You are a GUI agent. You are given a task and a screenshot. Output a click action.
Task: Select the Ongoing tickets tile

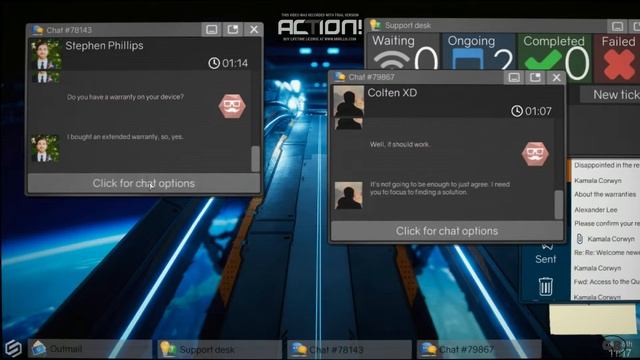pos(479,53)
